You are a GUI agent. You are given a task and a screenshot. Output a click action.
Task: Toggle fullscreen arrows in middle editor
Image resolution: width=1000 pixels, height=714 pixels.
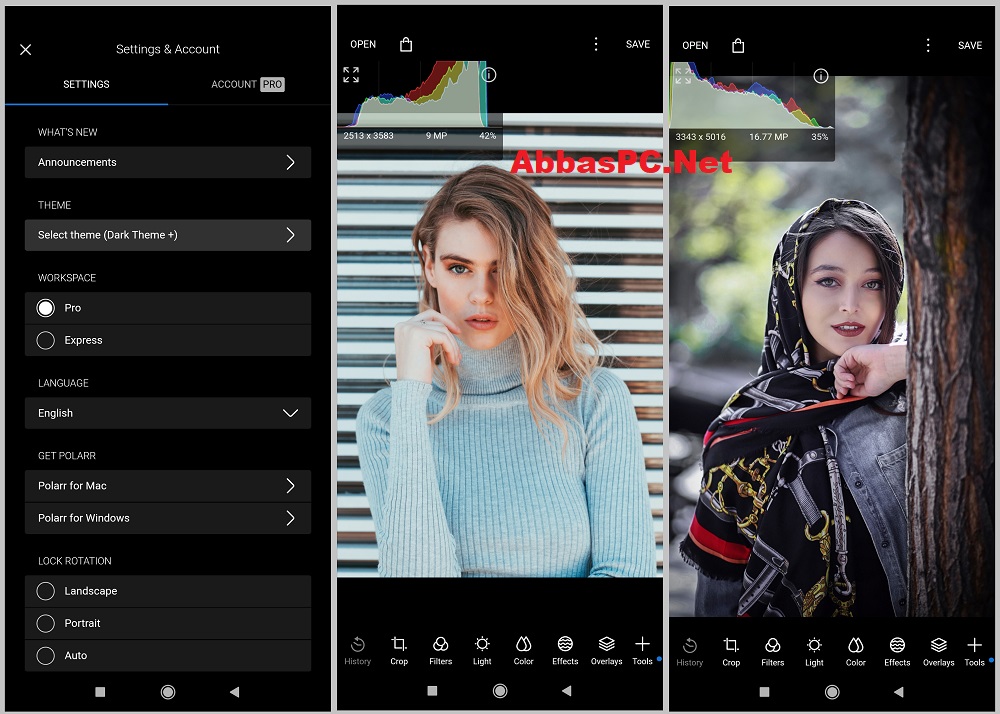tap(351, 75)
